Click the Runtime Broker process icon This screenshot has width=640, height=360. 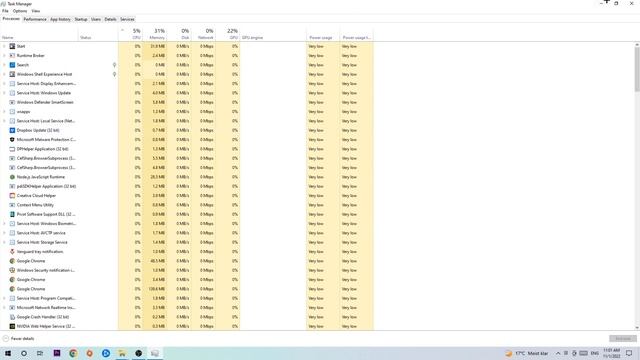tap(12, 56)
